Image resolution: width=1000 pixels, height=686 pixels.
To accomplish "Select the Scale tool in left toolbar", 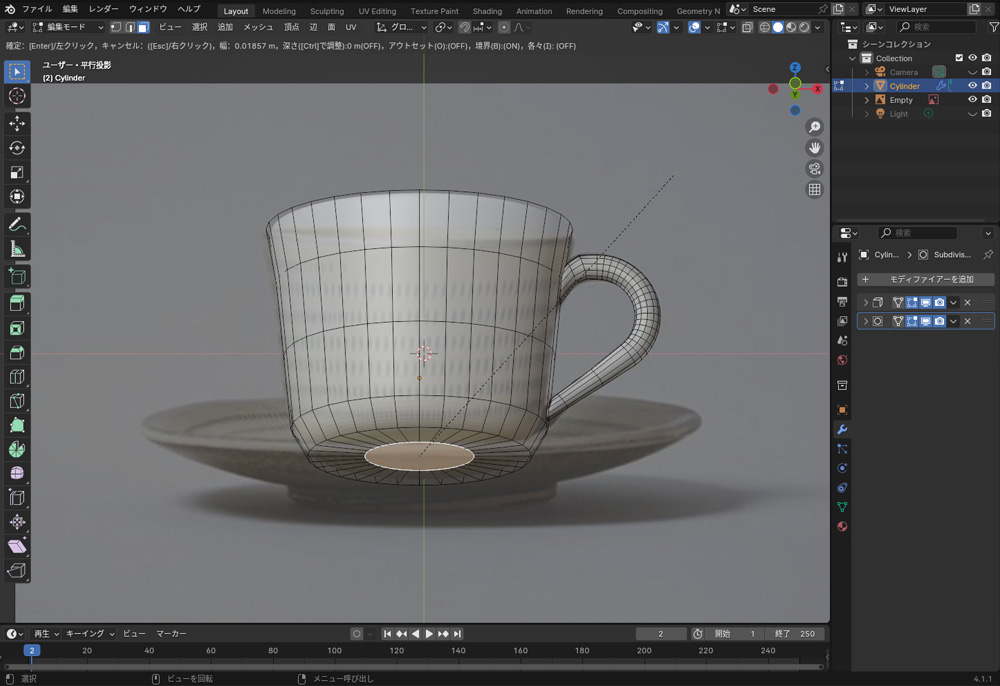I will coord(17,172).
